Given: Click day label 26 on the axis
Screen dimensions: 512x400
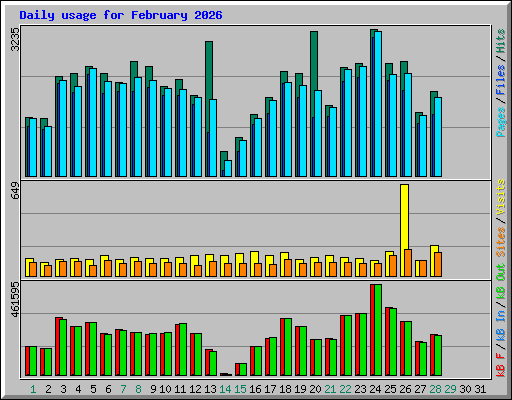Looking at the screenshot, I should (x=405, y=389).
